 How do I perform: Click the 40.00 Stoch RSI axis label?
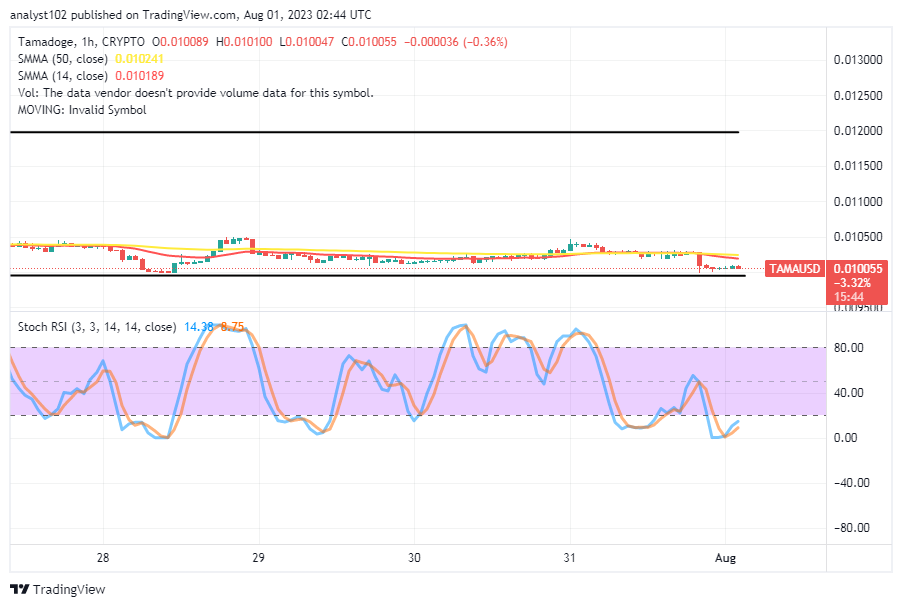849,392
